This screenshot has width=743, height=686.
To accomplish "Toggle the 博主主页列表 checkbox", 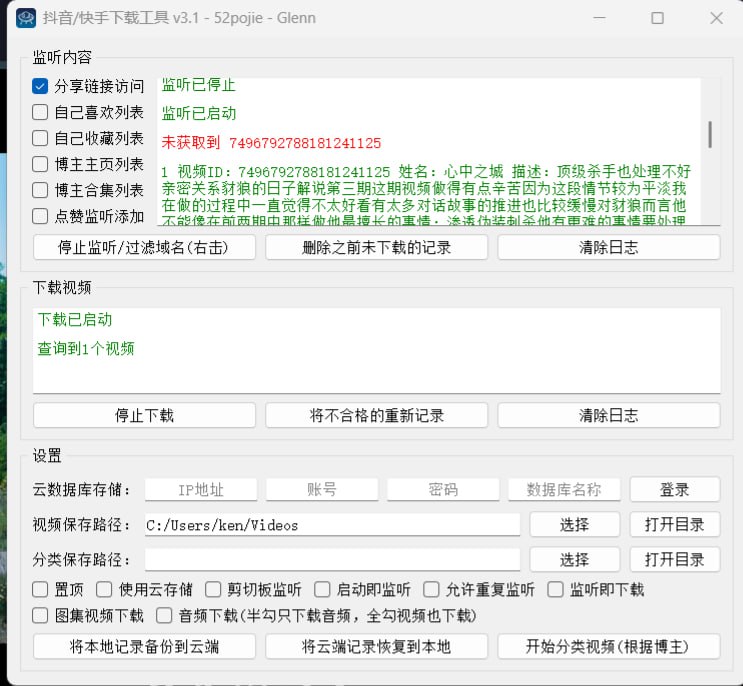I will (x=41, y=164).
